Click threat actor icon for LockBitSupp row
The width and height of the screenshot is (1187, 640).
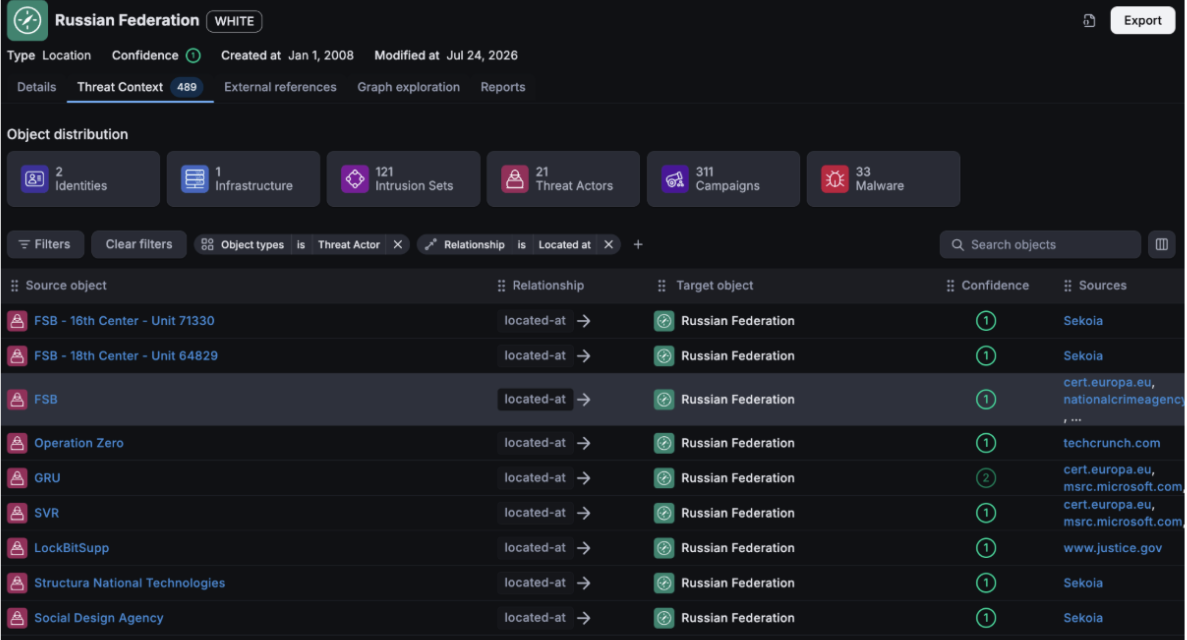pyautogui.click(x=17, y=548)
